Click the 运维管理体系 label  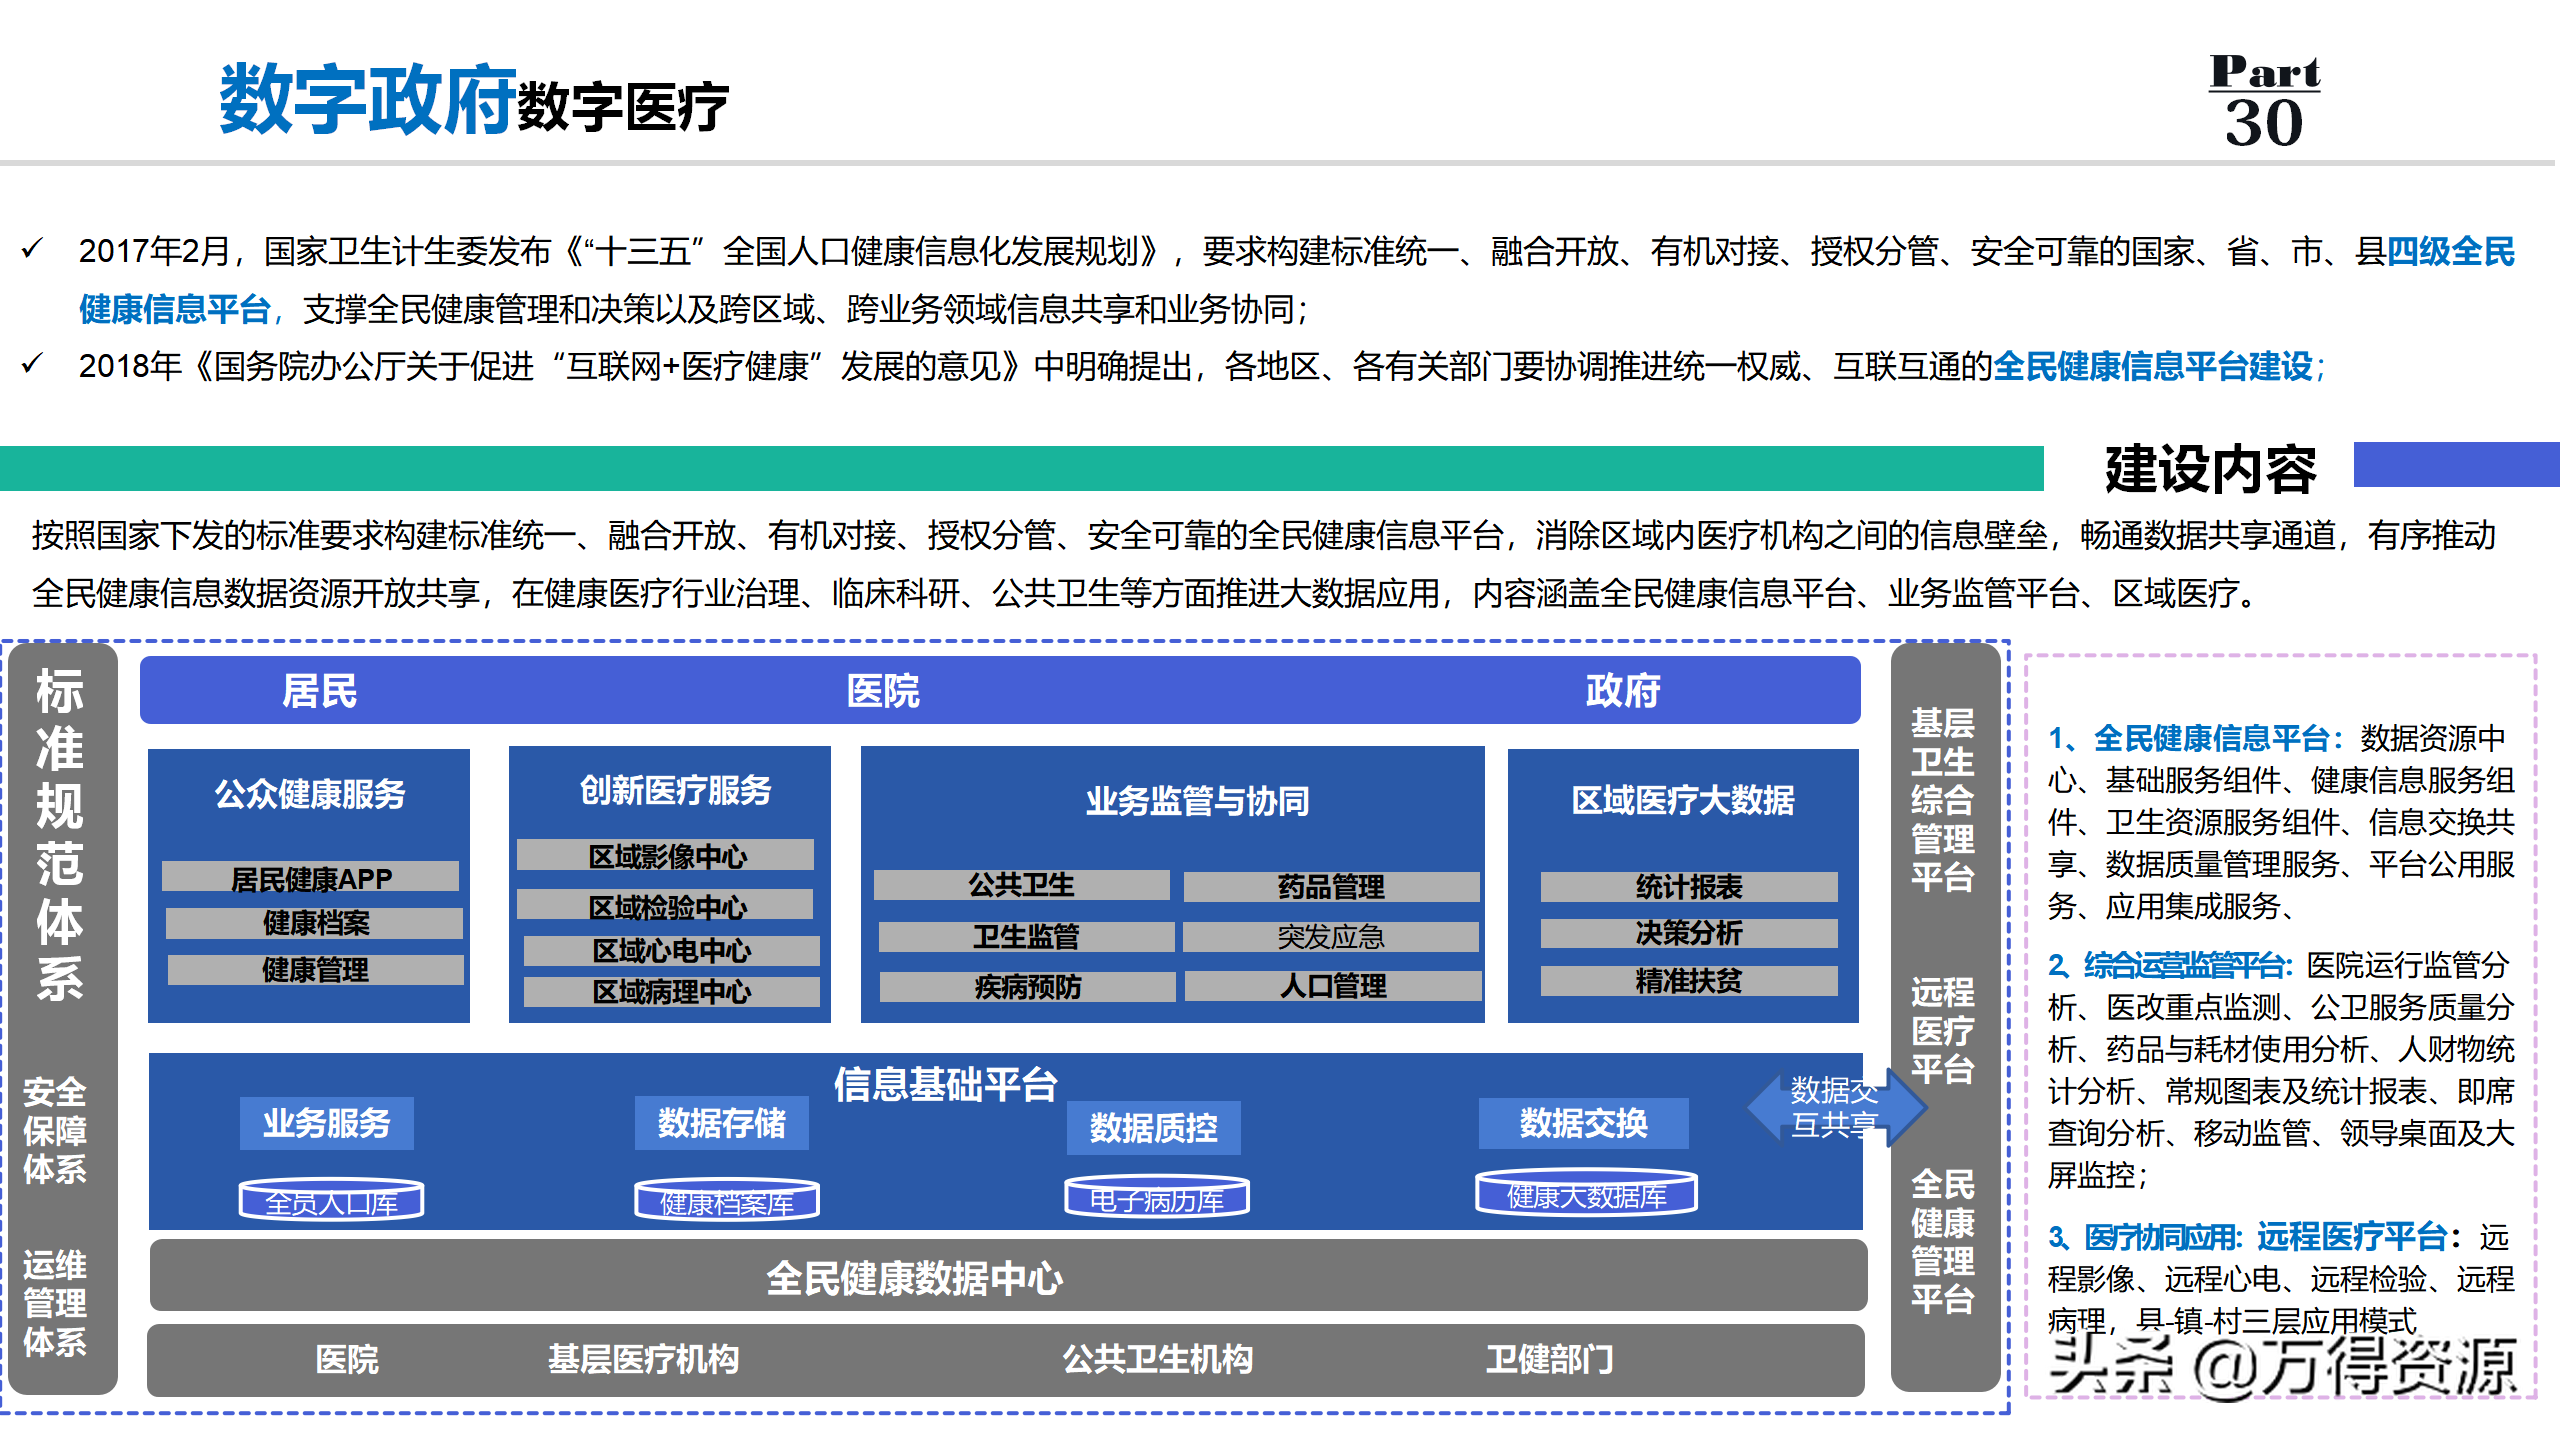[55, 1303]
